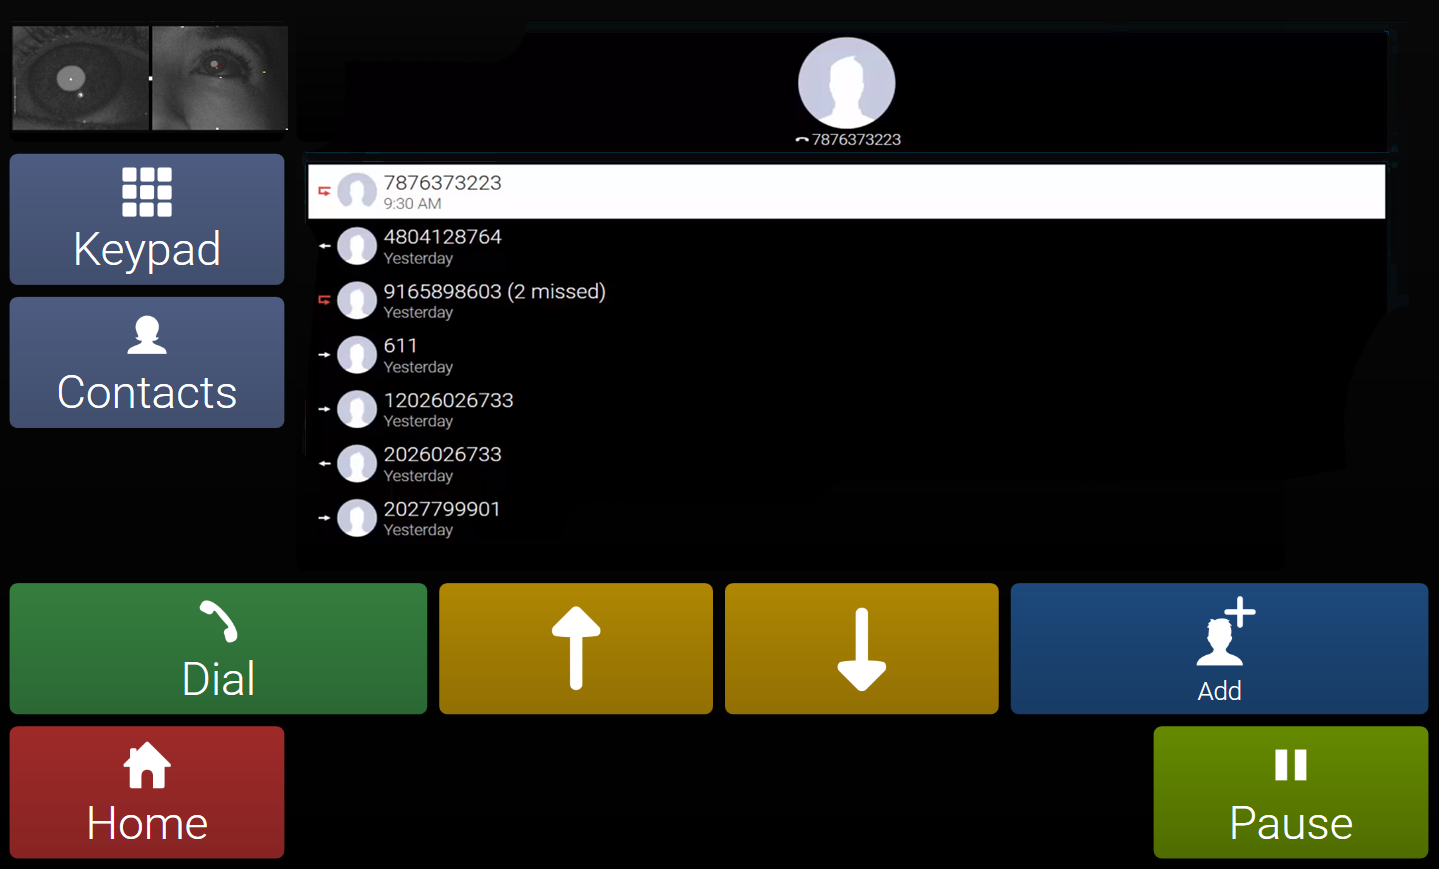
Task: Select the 2026026733 call entry
Action: coord(700,462)
